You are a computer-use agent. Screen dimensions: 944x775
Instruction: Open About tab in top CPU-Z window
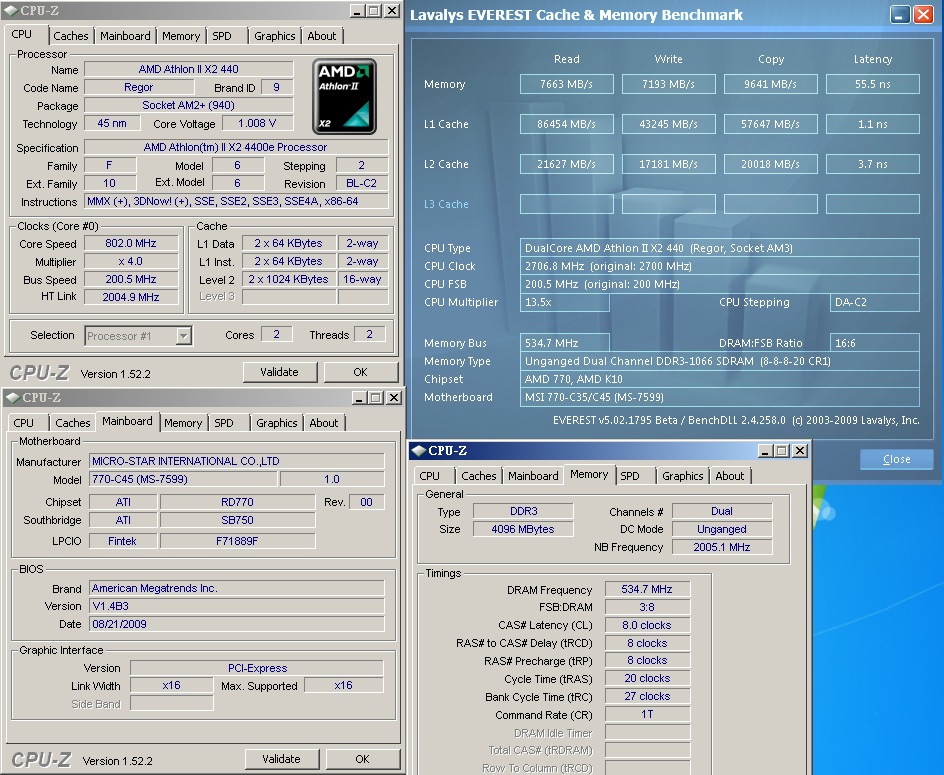(321, 36)
